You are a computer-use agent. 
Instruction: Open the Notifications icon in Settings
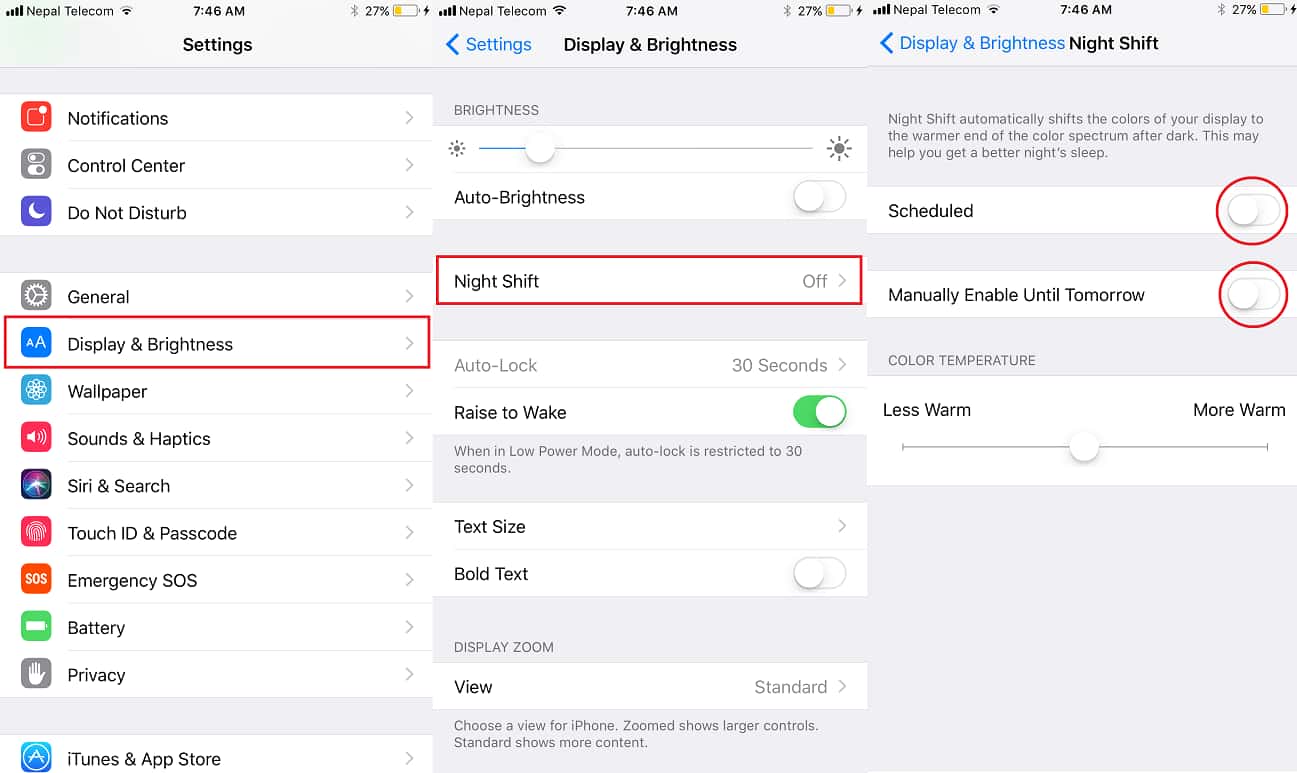pos(36,118)
